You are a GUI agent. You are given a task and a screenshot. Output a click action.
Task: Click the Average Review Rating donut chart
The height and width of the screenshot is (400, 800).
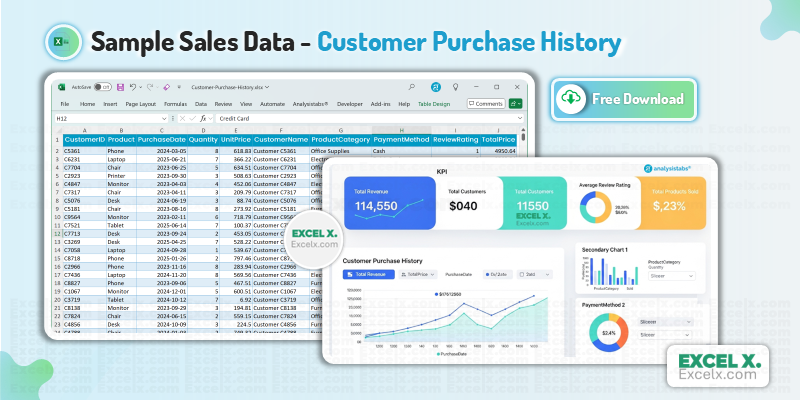595,207
